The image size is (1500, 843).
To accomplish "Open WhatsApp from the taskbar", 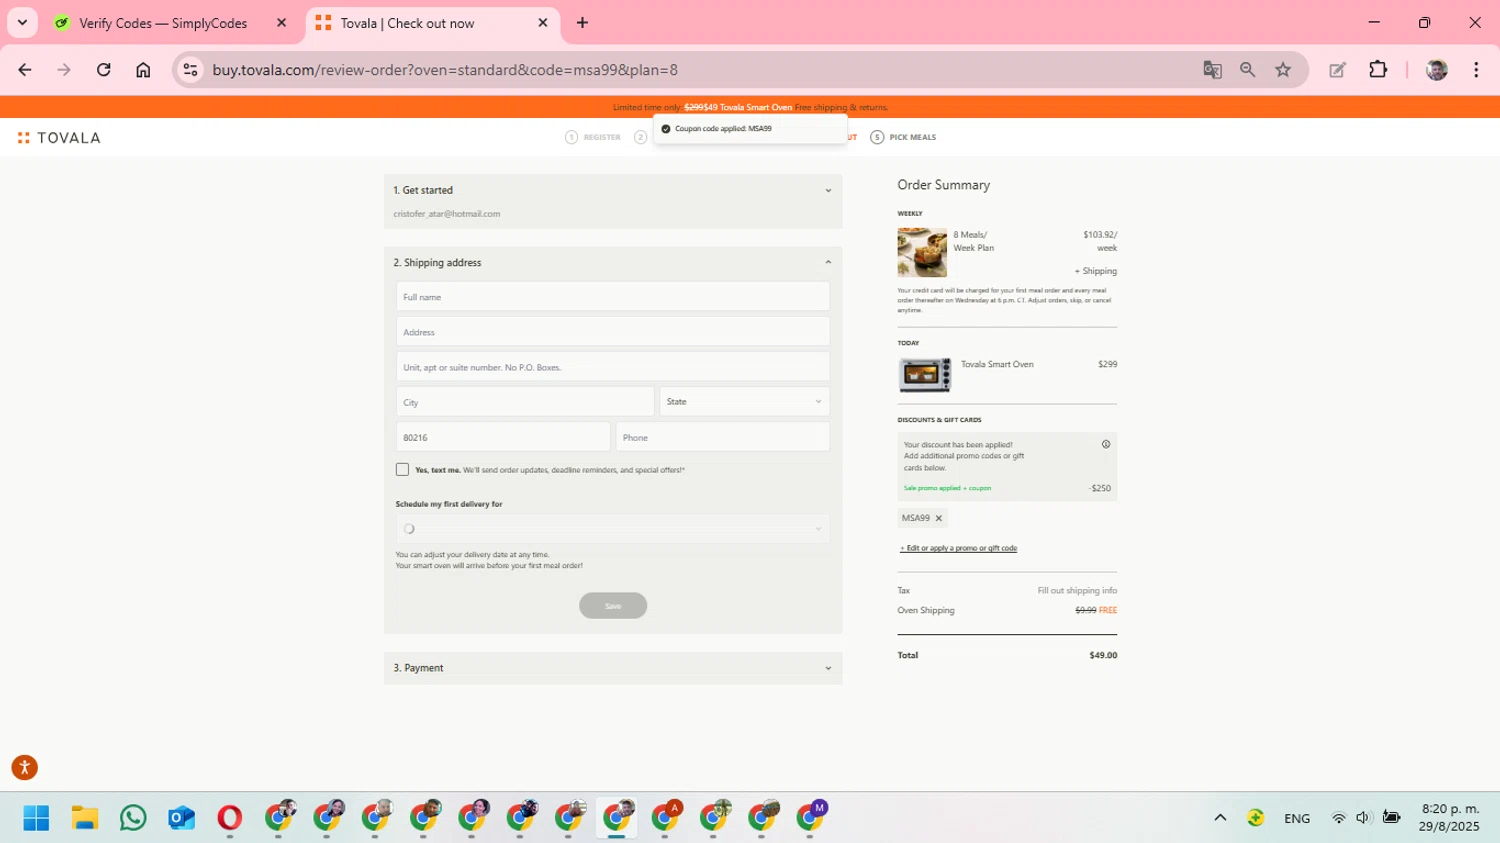I will (133, 818).
